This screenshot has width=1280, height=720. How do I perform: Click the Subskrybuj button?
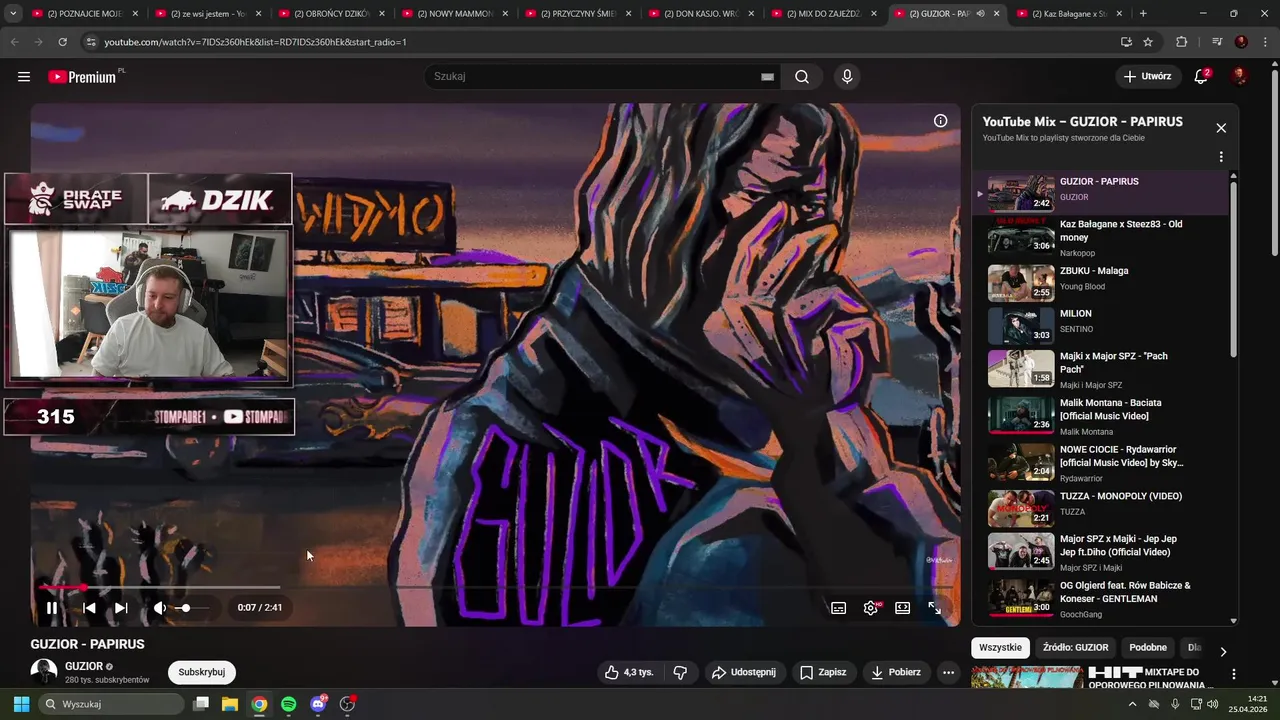202,672
